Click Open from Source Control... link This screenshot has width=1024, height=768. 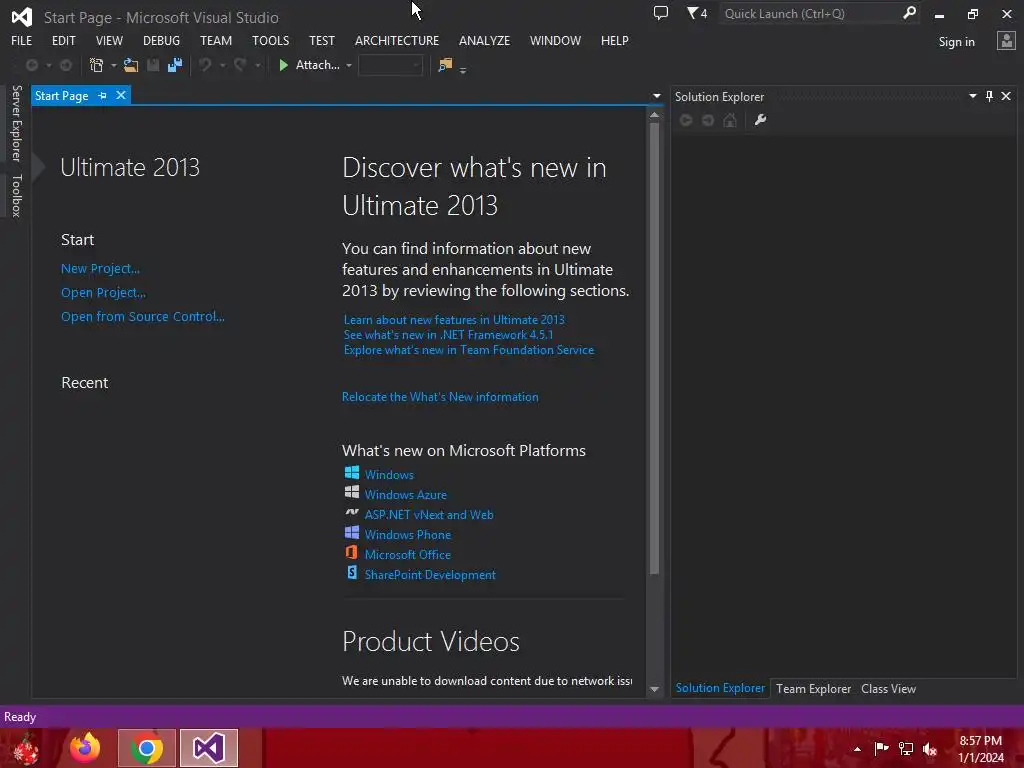143,317
